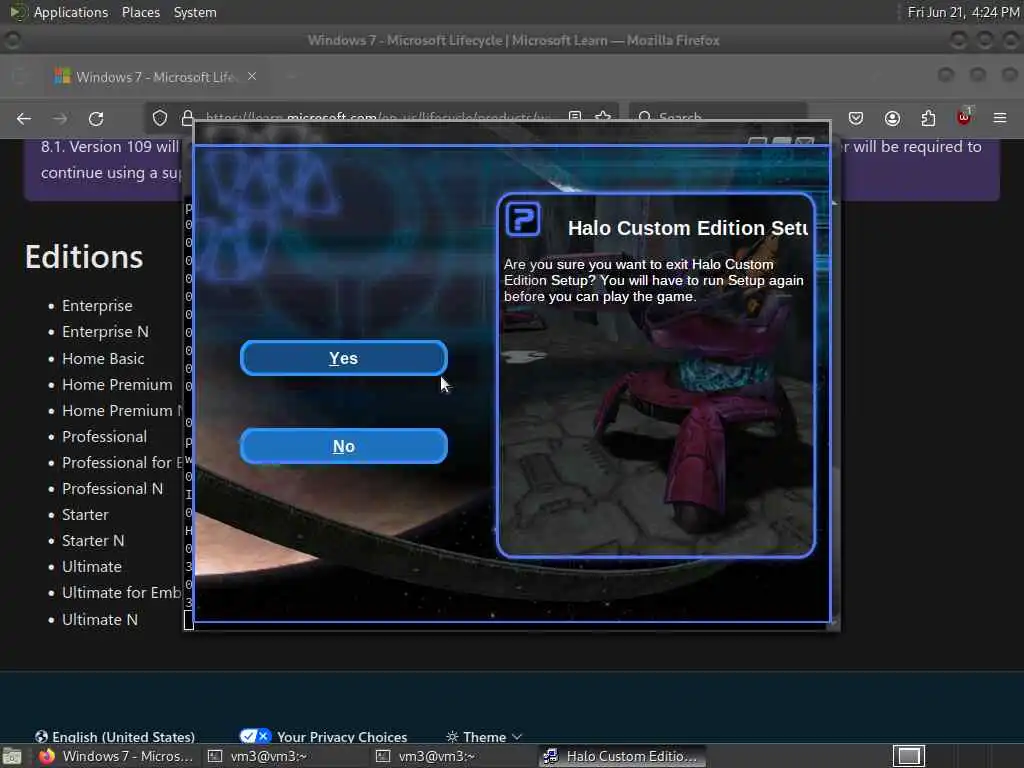
Task: Open the Firefox account icon
Action: (x=892, y=118)
